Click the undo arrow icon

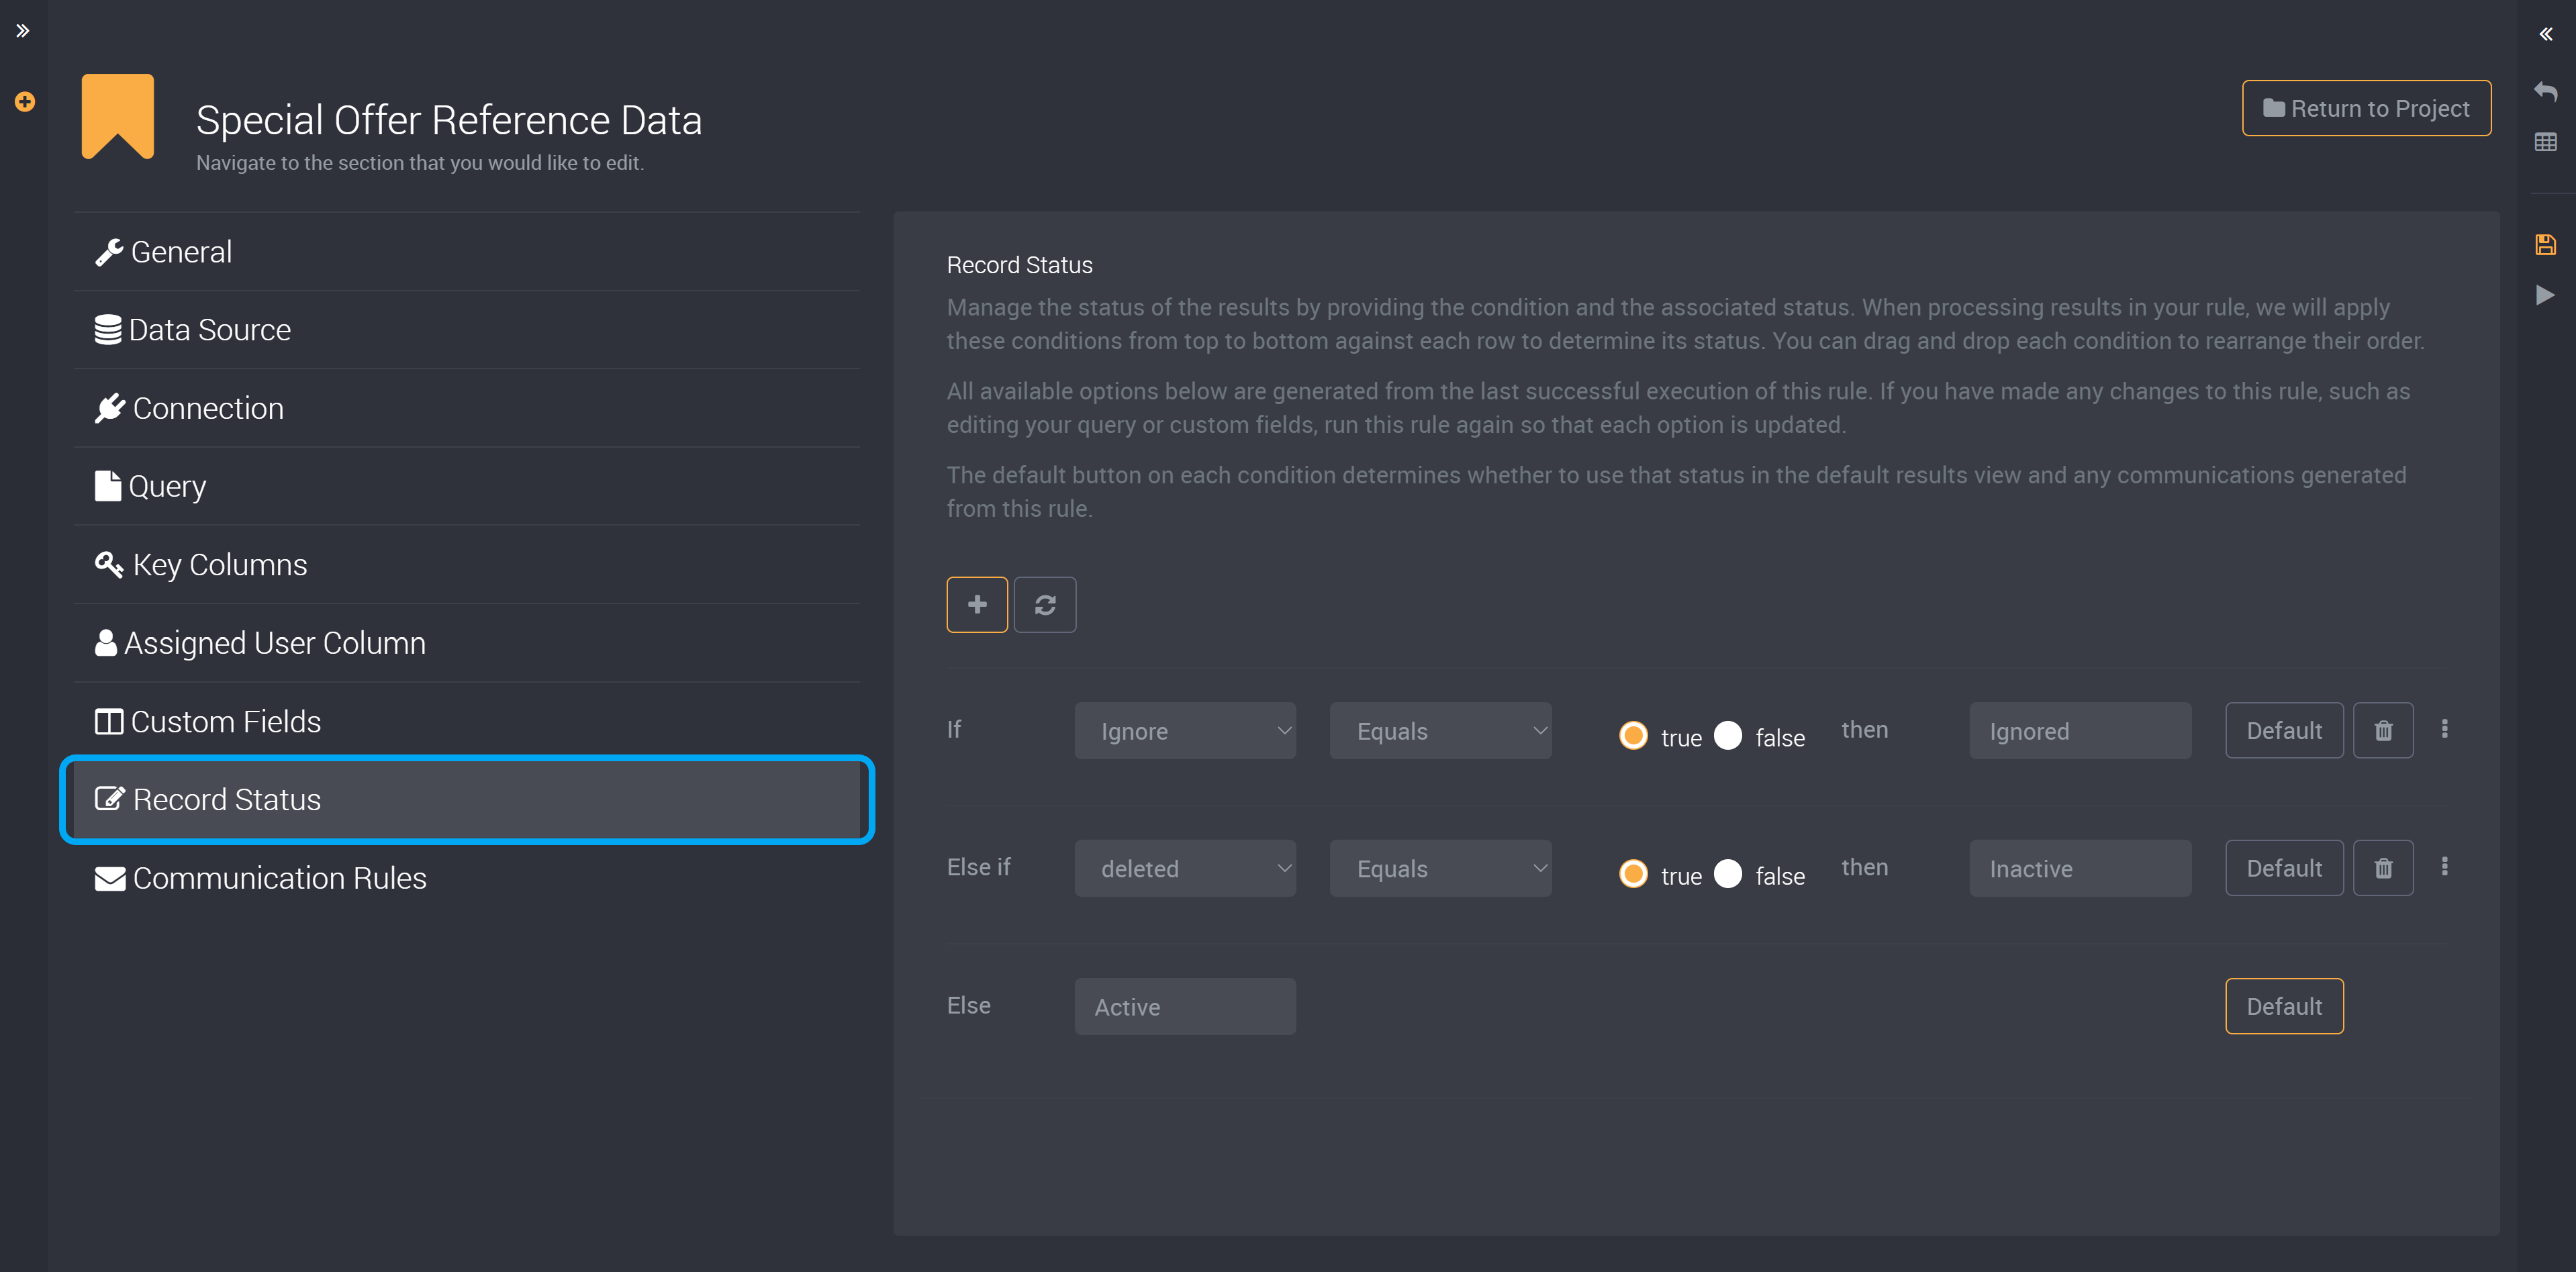[x=2546, y=91]
